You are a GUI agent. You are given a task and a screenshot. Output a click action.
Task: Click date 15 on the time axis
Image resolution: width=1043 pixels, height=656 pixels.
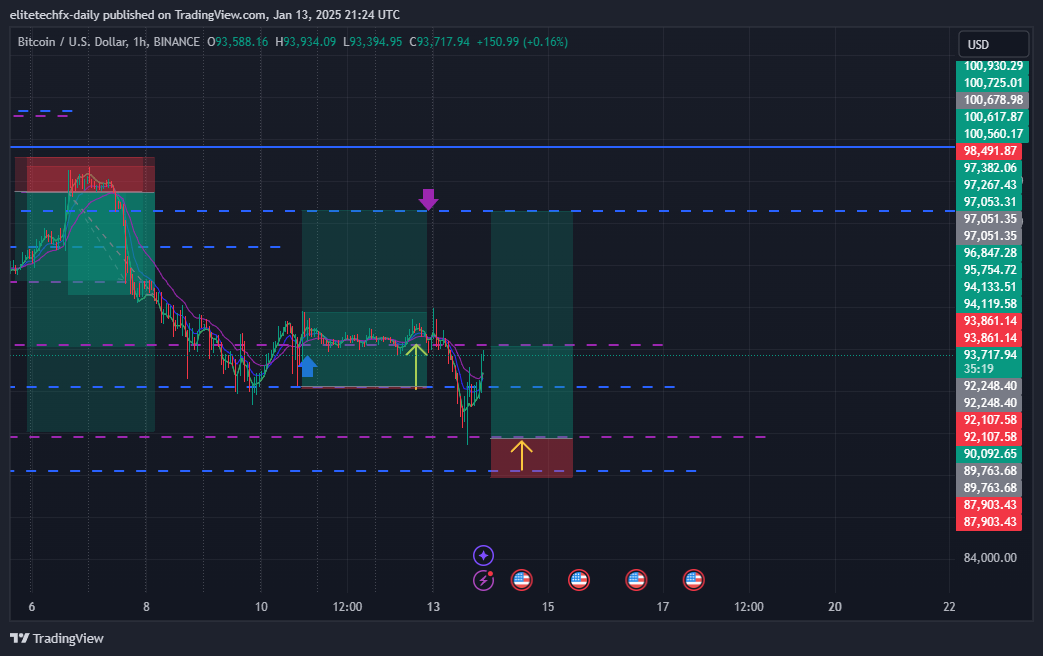pos(548,607)
